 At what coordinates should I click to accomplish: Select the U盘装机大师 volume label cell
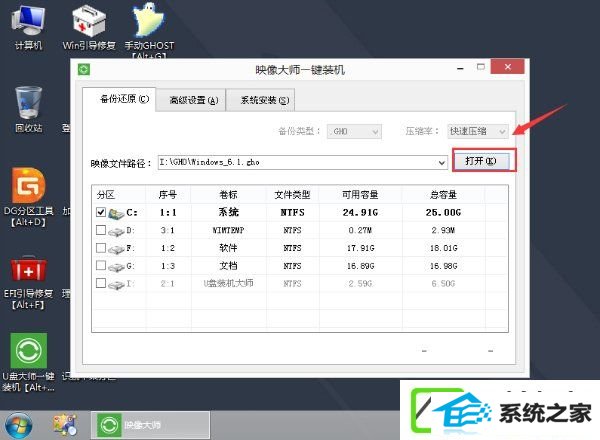pos(228,284)
